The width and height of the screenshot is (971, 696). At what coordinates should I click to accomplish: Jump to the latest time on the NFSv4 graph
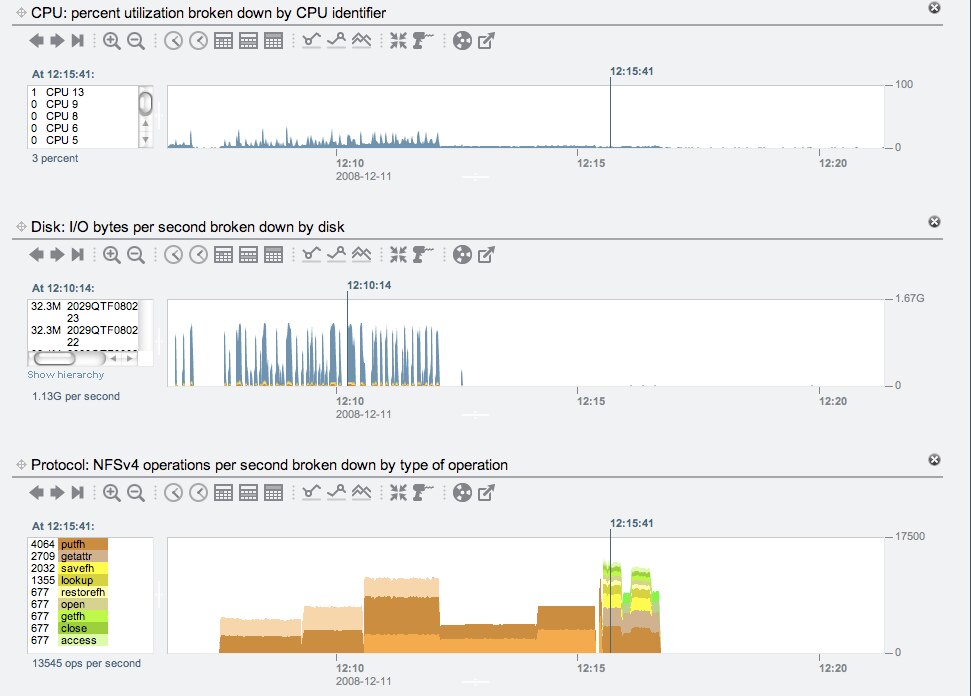(x=77, y=492)
